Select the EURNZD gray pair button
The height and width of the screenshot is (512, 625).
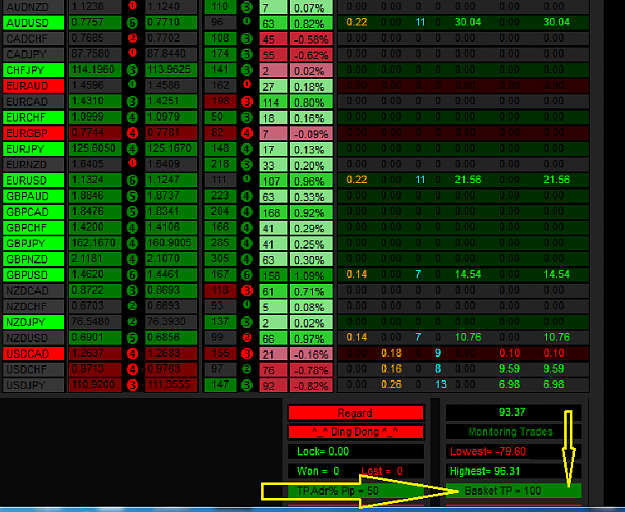pos(33,165)
